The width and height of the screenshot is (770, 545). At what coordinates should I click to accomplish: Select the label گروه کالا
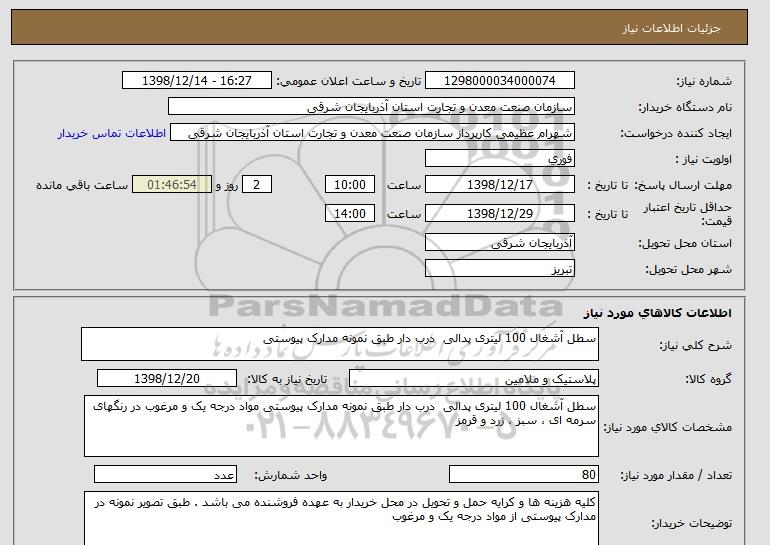pyautogui.click(x=708, y=379)
